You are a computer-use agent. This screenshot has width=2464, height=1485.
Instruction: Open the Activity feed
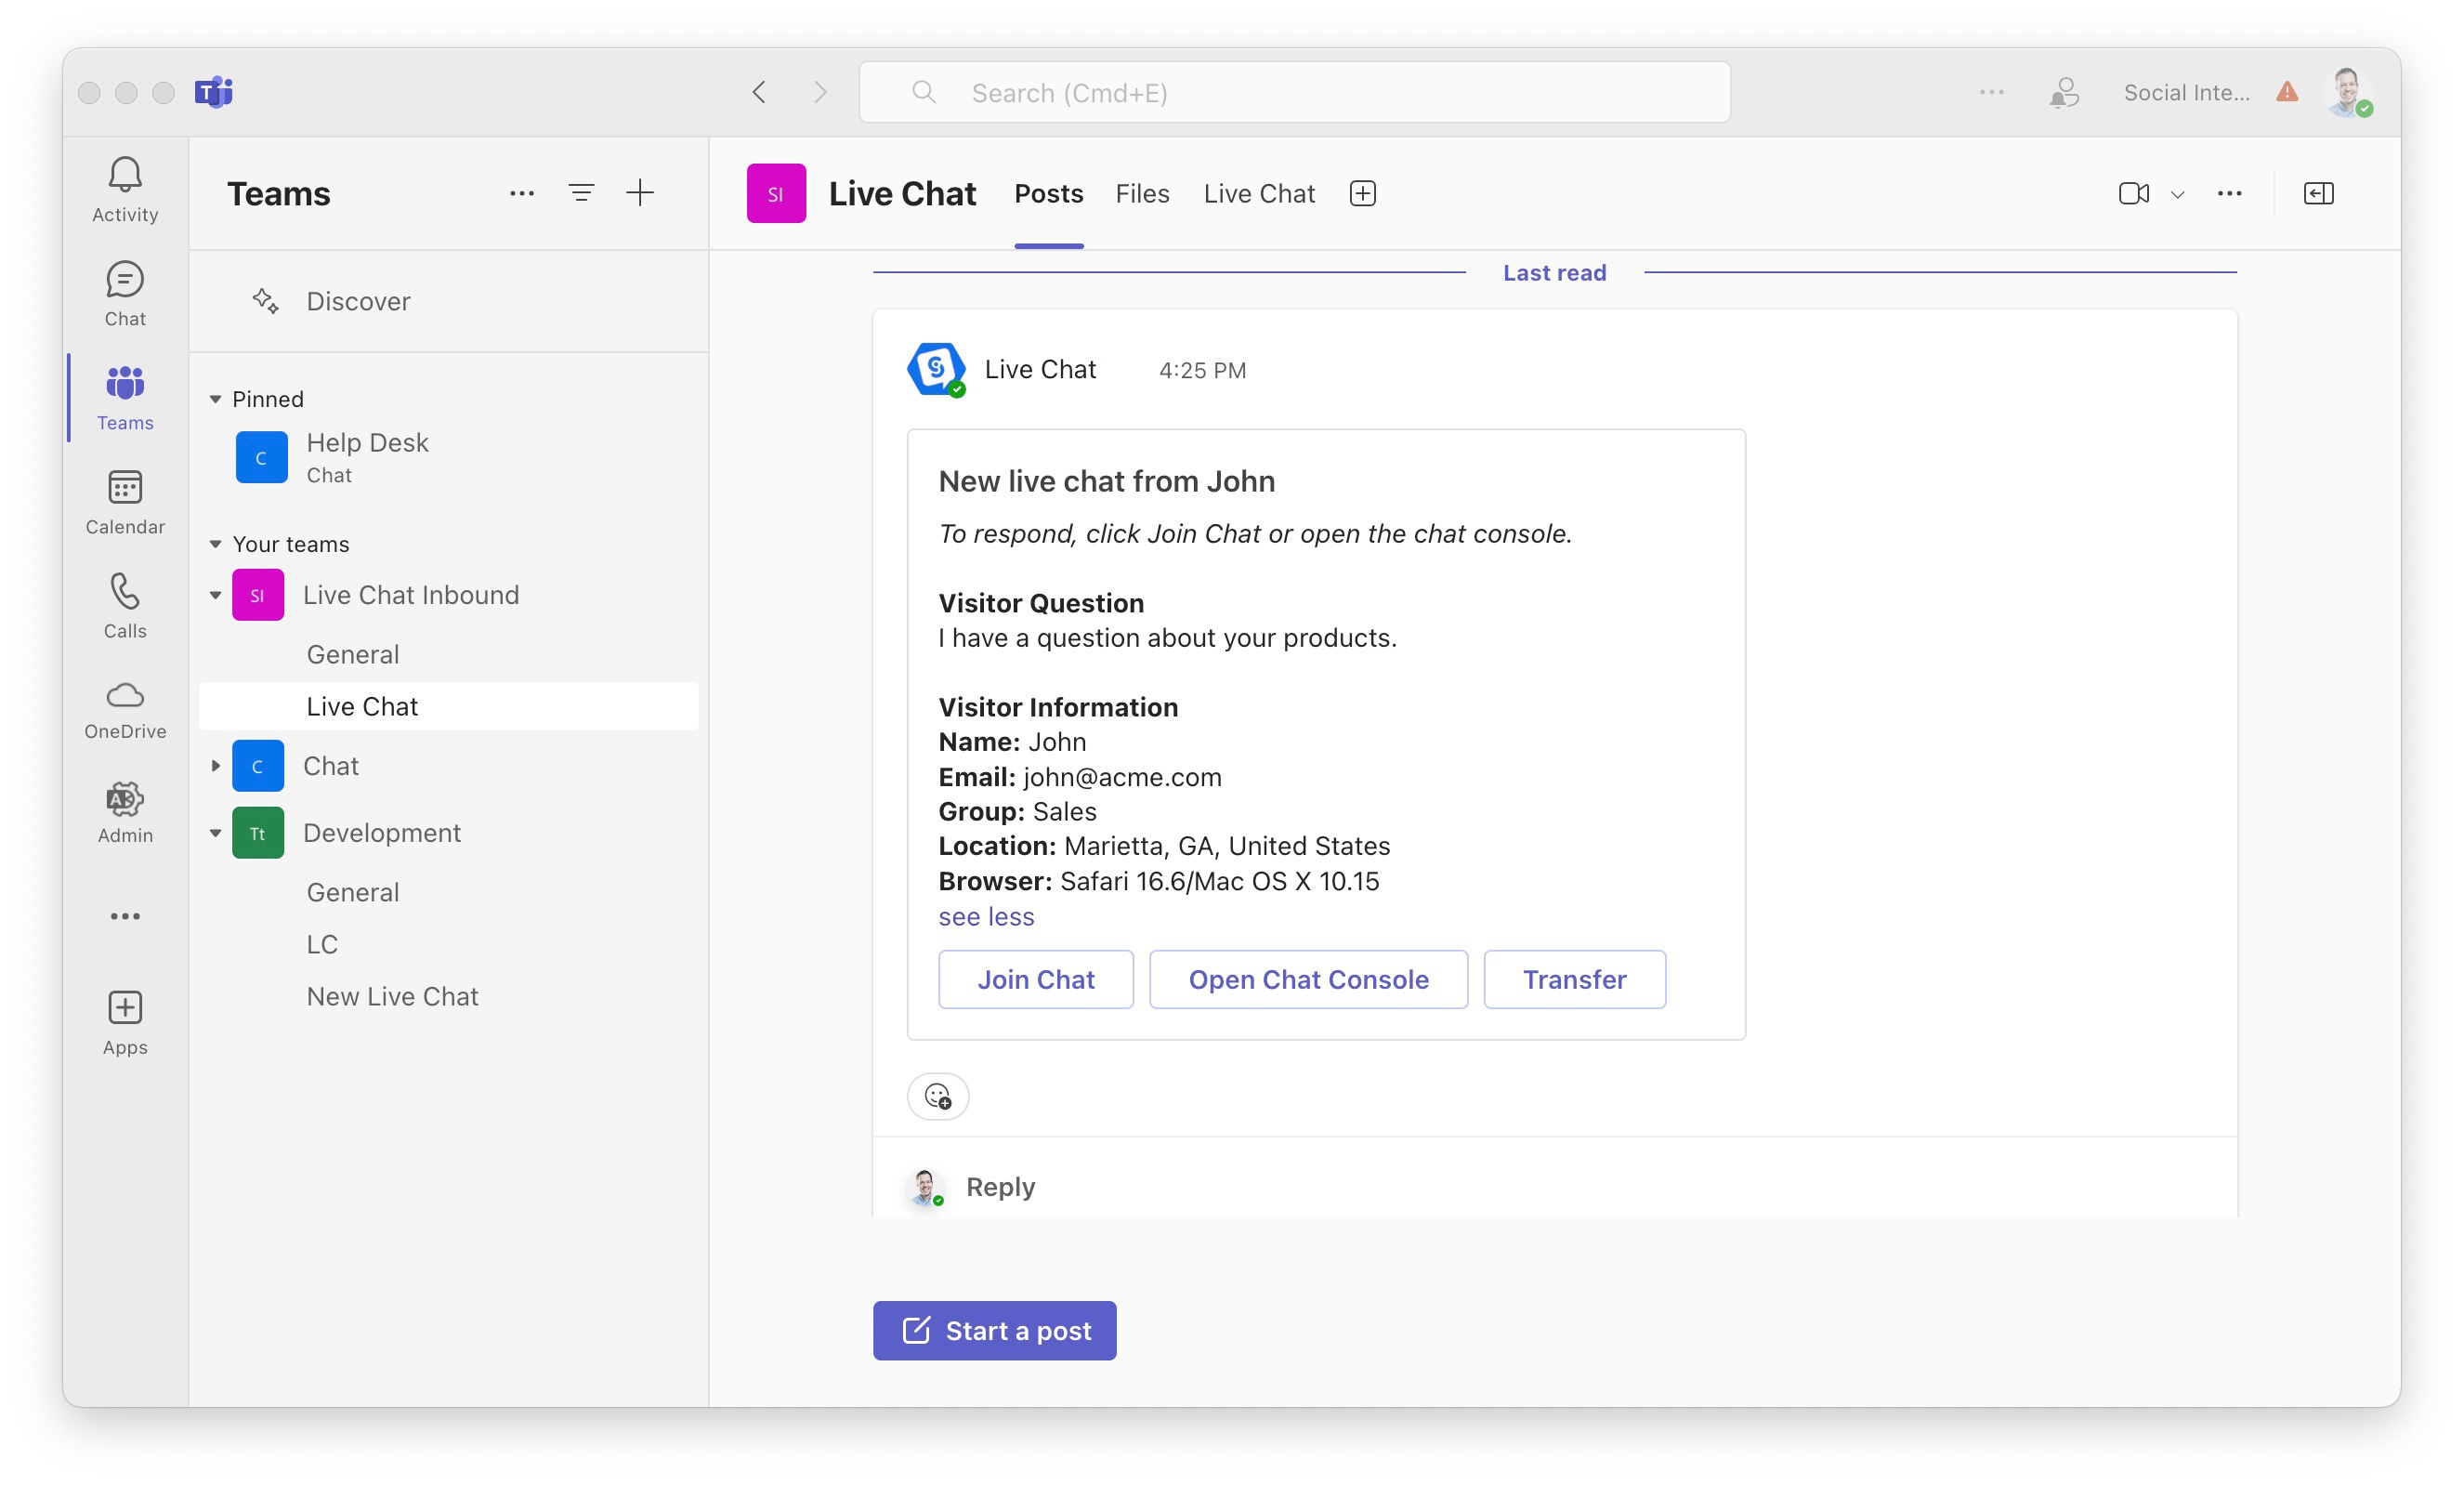coord(125,190)
